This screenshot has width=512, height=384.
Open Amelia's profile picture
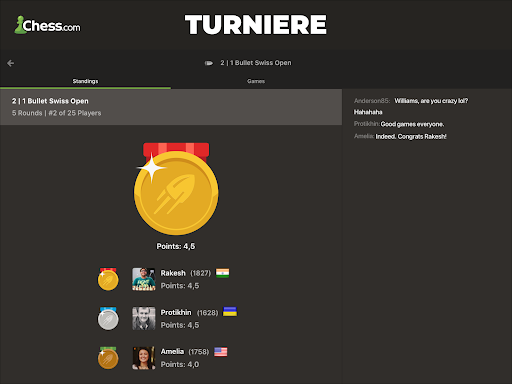144,358
